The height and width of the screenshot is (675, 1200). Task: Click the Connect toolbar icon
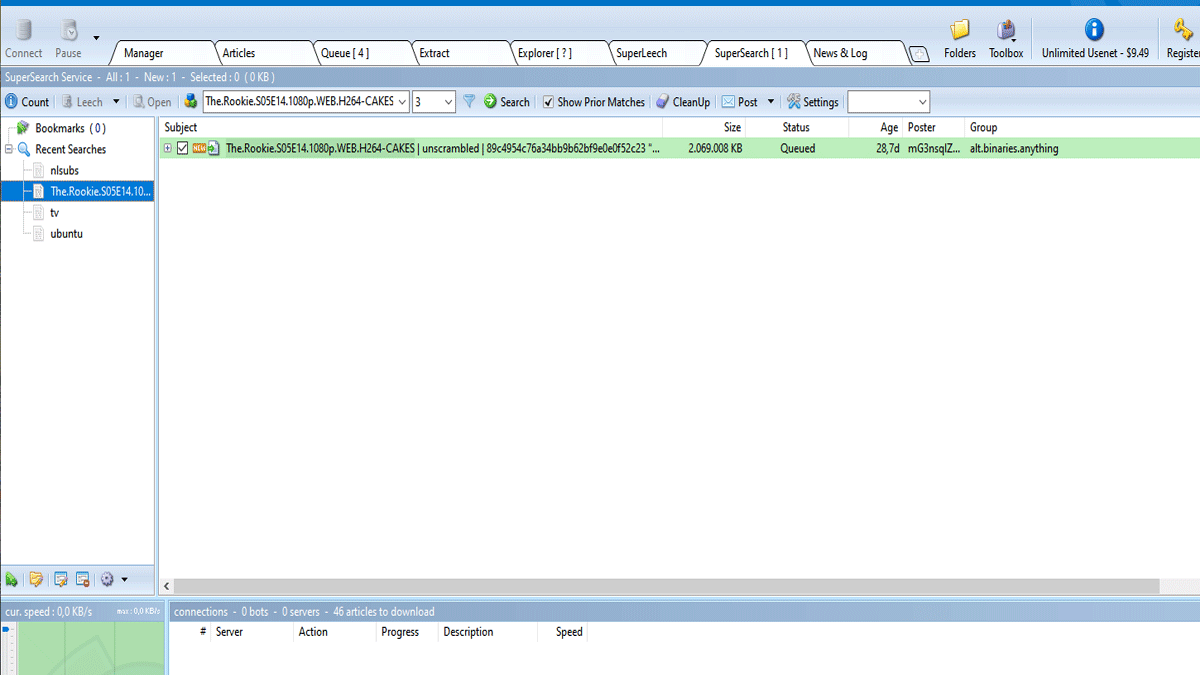click(x=23, y=31)
